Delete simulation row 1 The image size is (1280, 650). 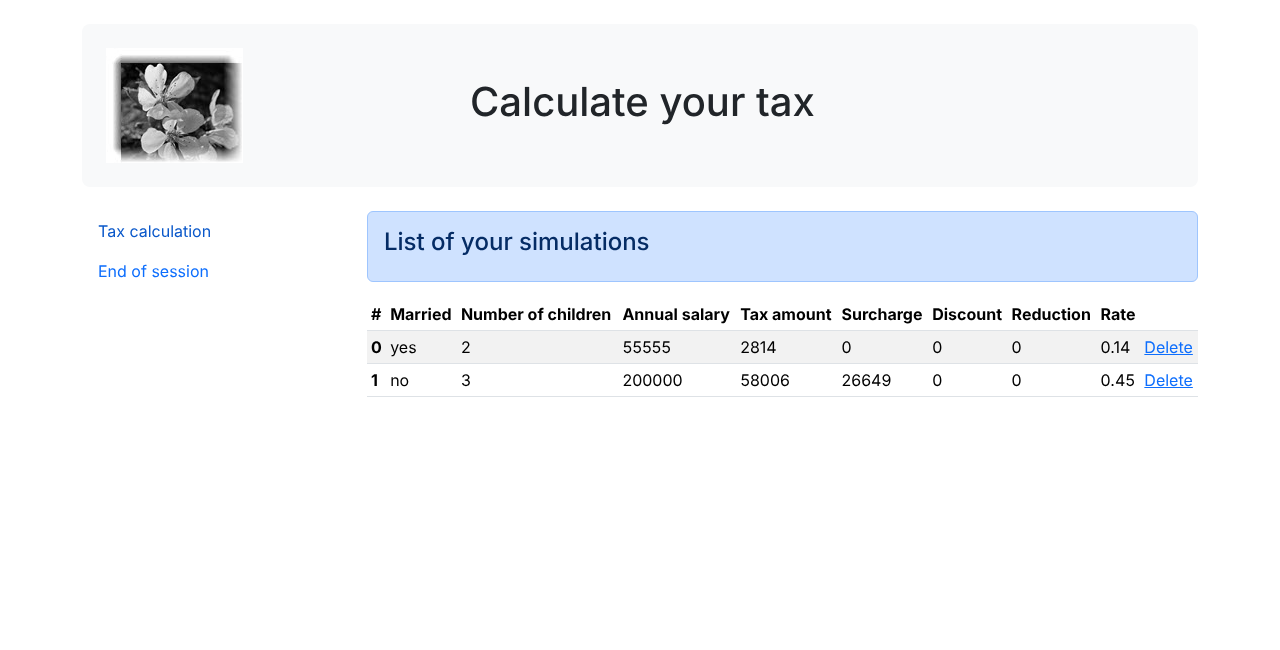click(1168, 380)
